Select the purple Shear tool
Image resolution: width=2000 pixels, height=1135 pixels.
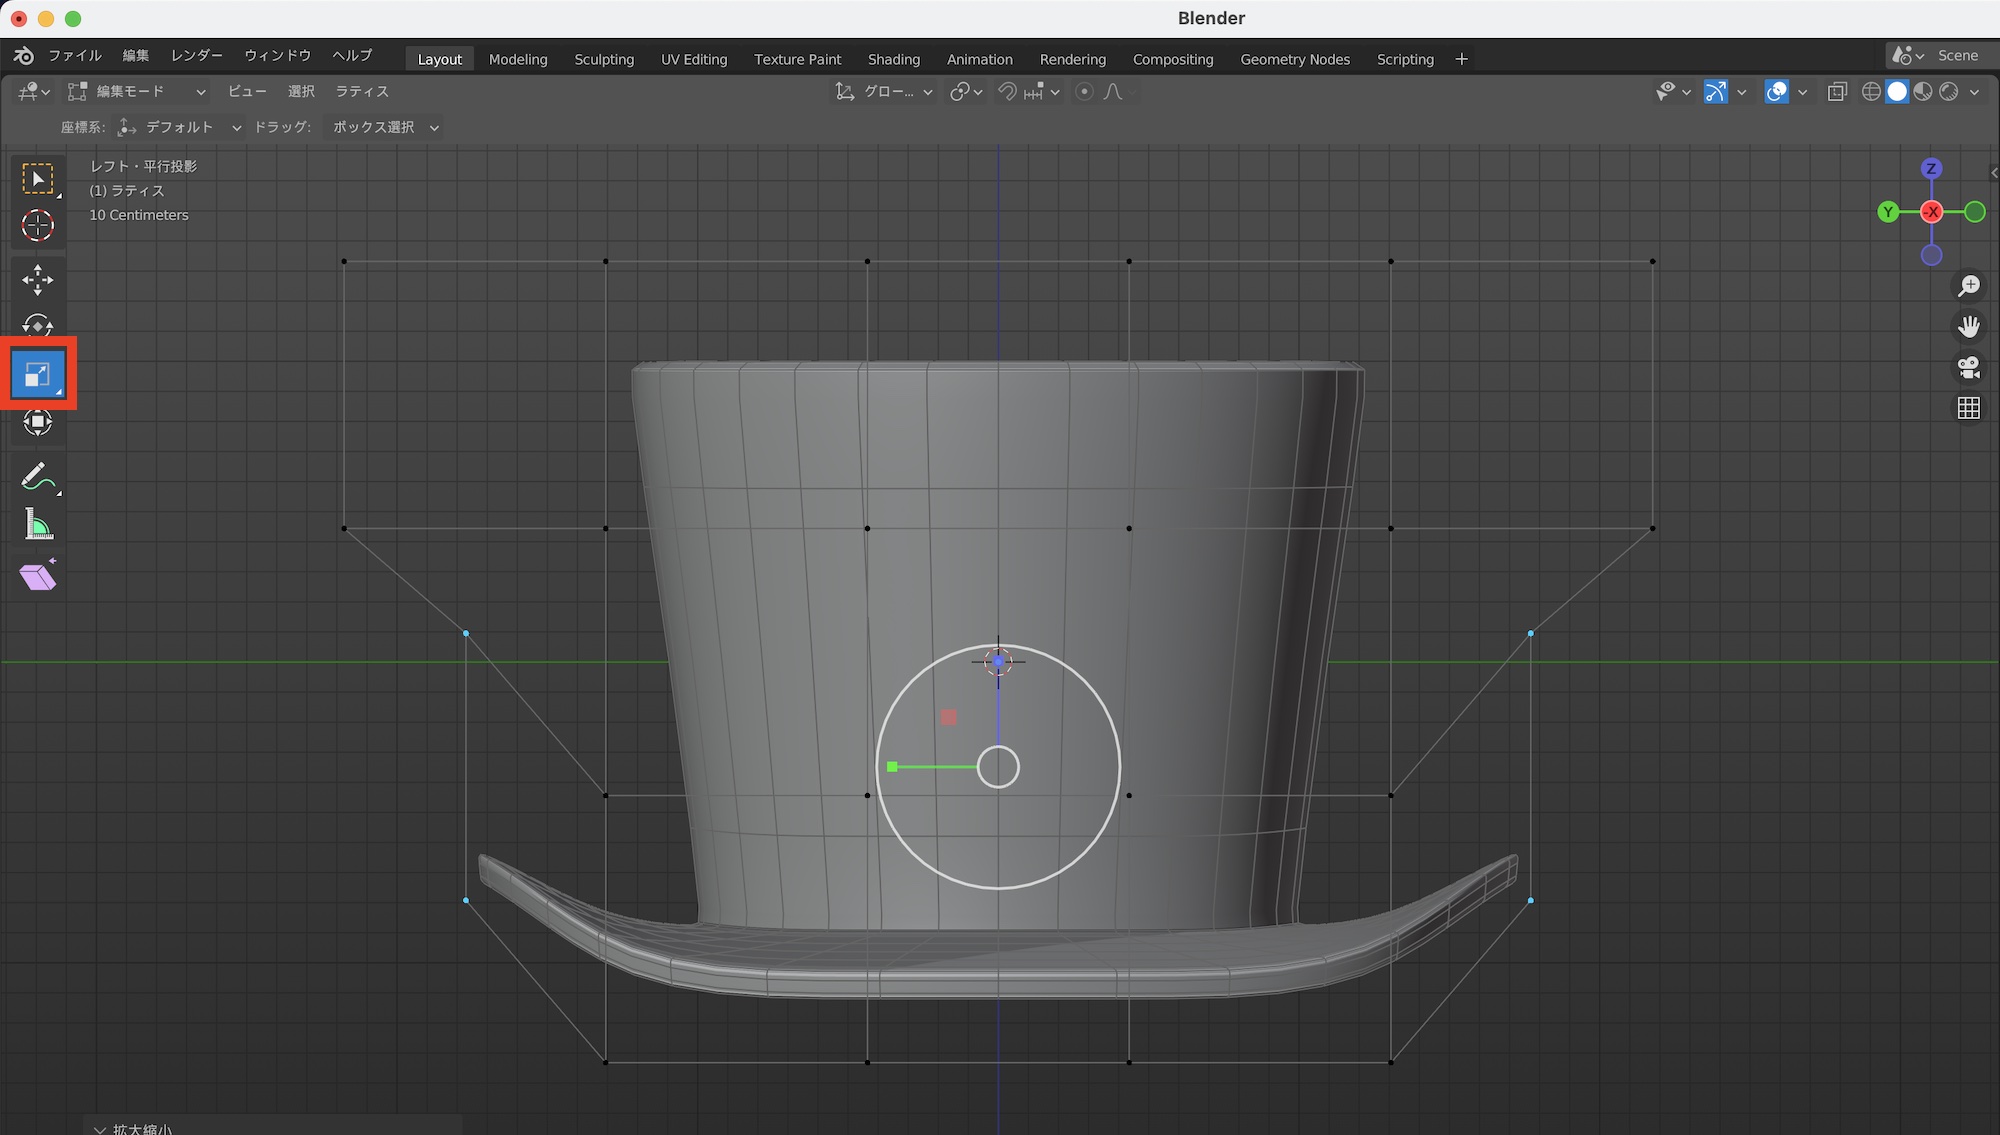[x=38, y=576]
